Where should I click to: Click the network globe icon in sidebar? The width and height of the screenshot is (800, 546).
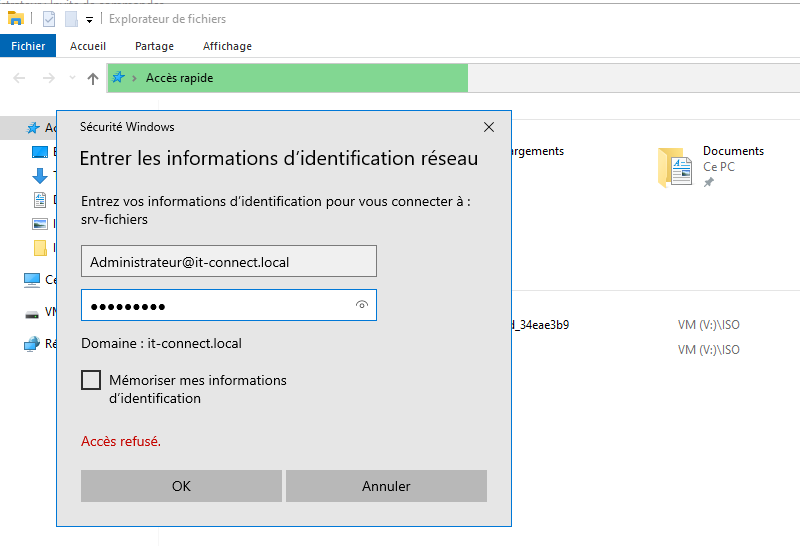pyautogui.click(x=32, y=344)
